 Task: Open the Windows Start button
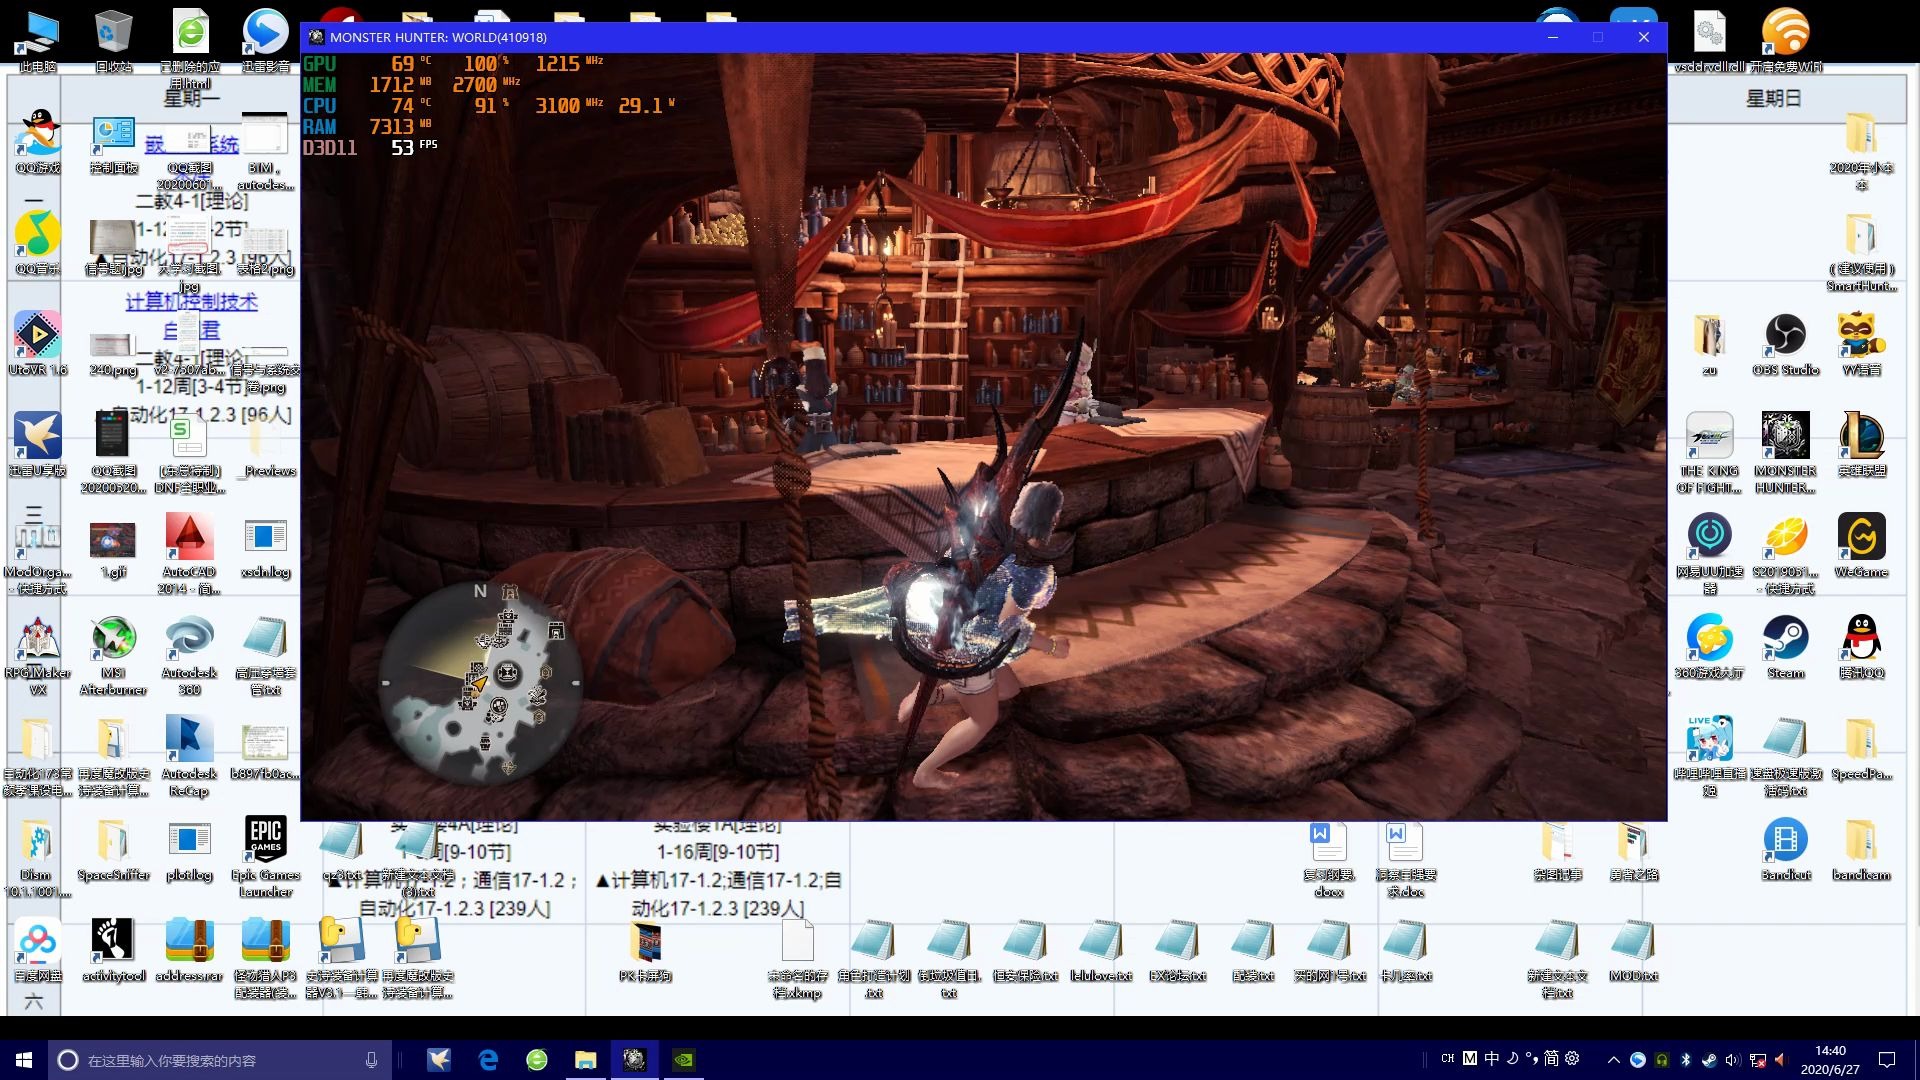pos(24,1059)
